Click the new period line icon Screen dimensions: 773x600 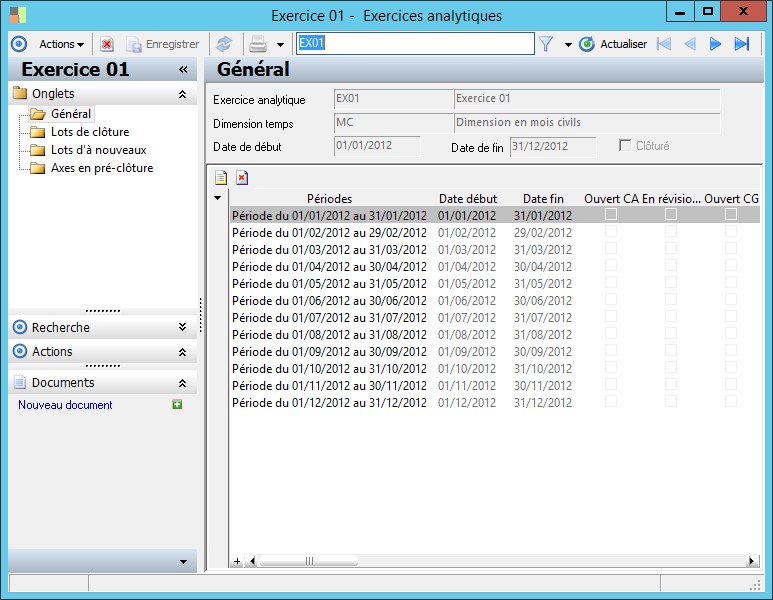click(x=221, y=177)
